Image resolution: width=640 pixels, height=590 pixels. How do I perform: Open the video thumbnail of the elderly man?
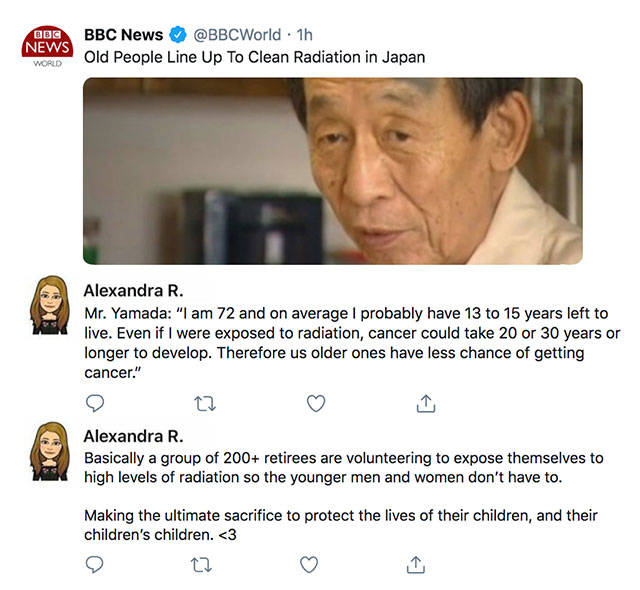[332, 171]
